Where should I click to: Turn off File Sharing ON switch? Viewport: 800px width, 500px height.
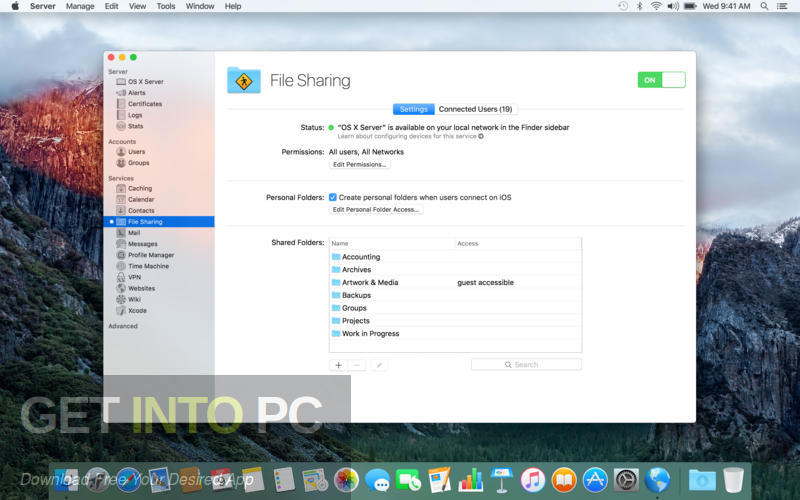[x=661, y=80]
